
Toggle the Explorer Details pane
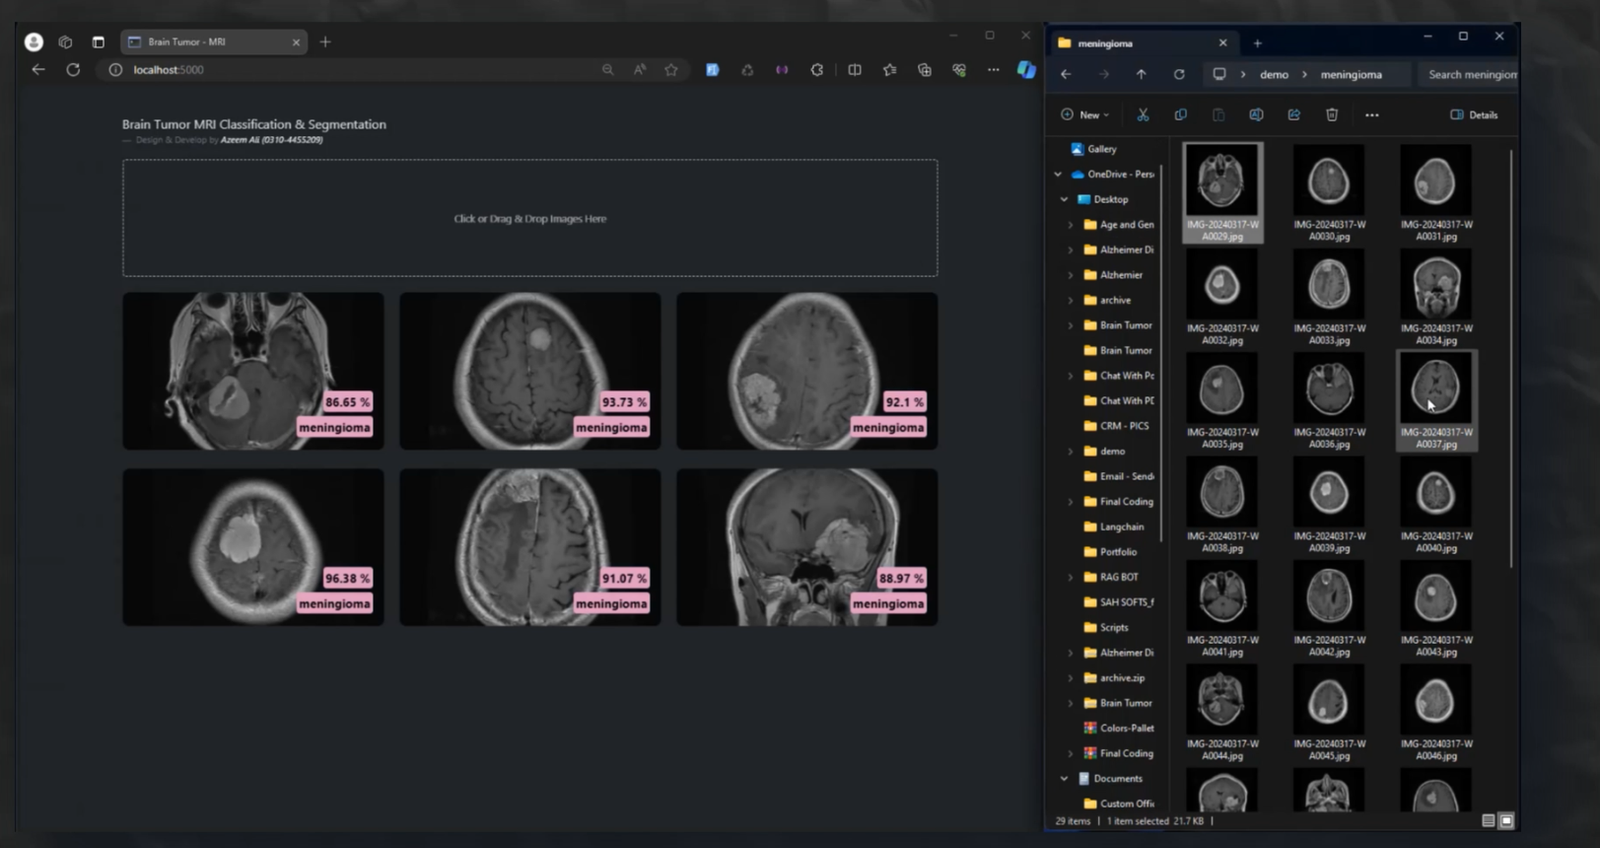pyautogui.click(x=1474, y=115)
